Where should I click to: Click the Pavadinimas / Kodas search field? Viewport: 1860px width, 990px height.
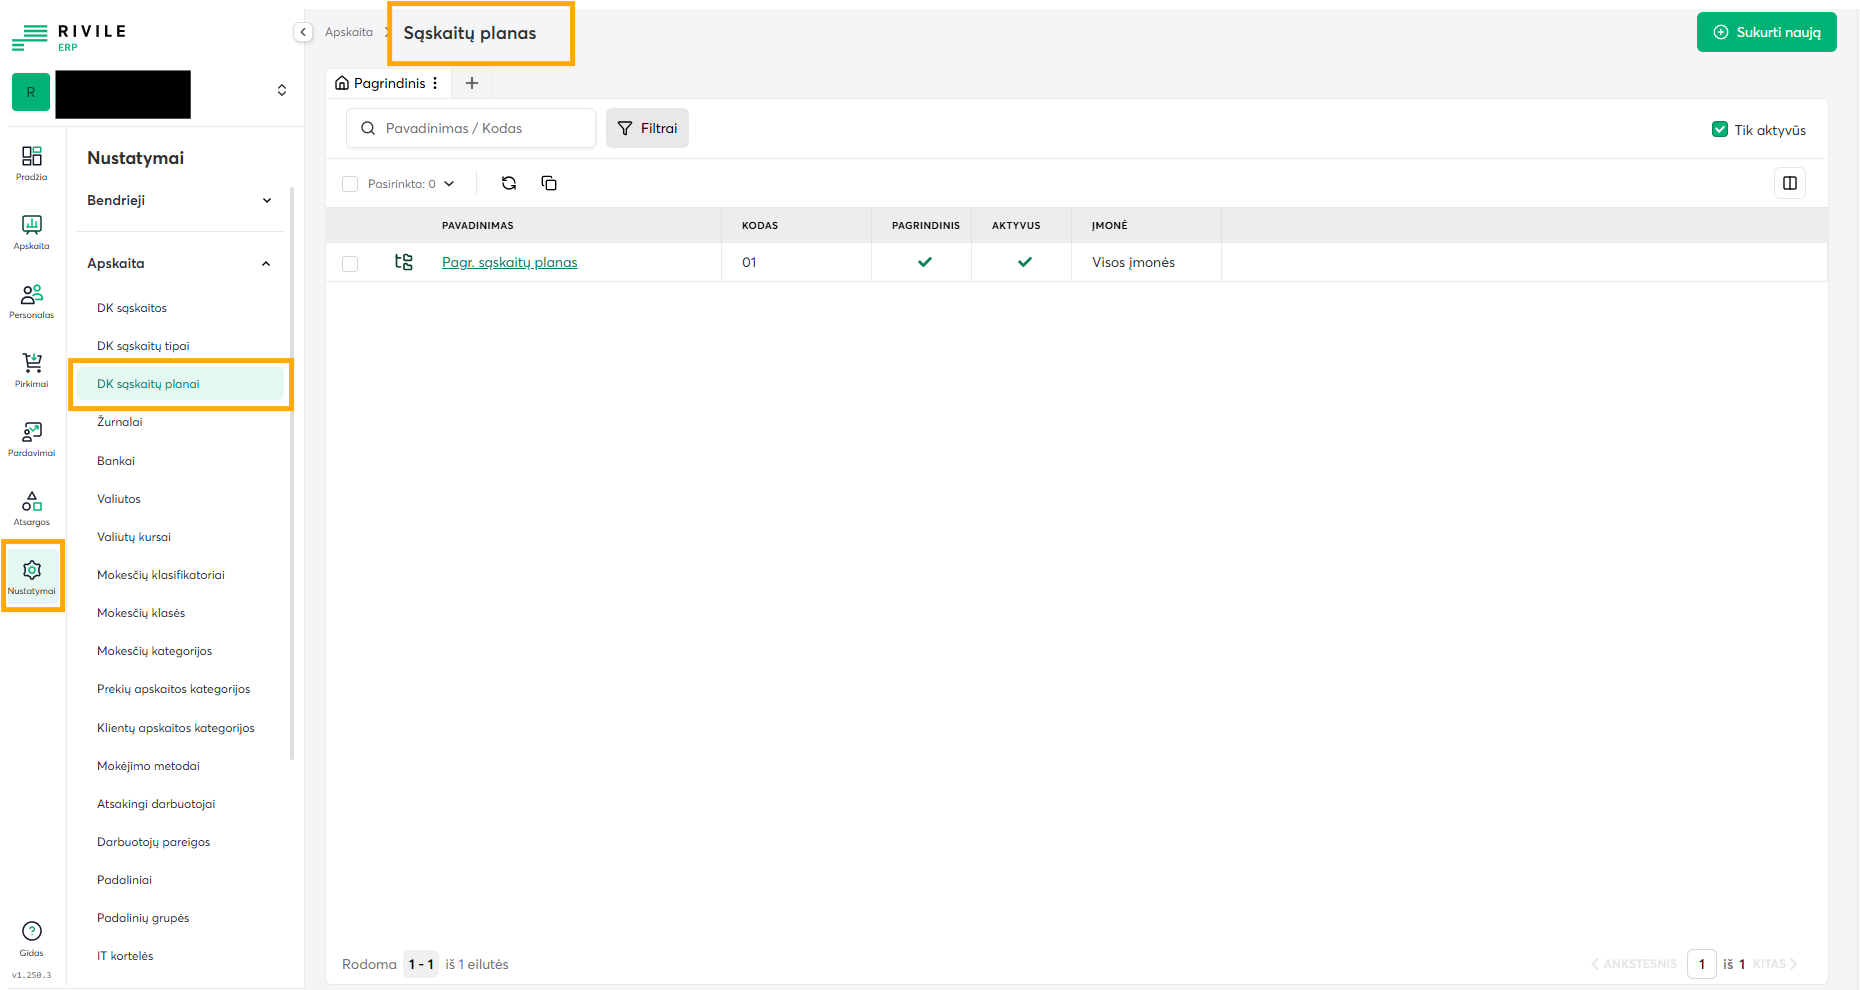[480, 128]
